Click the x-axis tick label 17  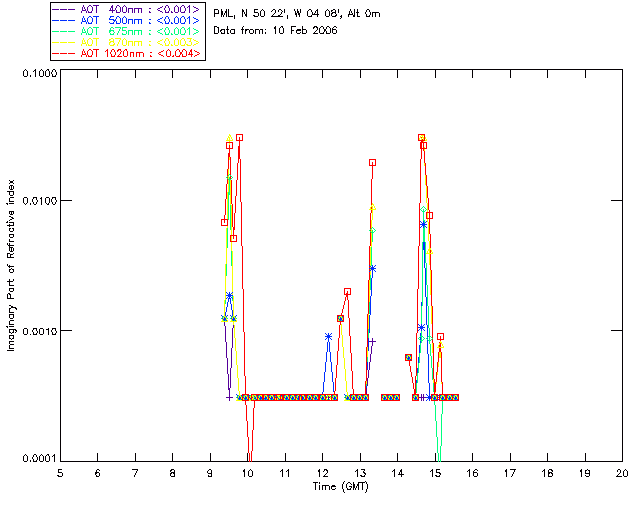[x=510, y=473]
